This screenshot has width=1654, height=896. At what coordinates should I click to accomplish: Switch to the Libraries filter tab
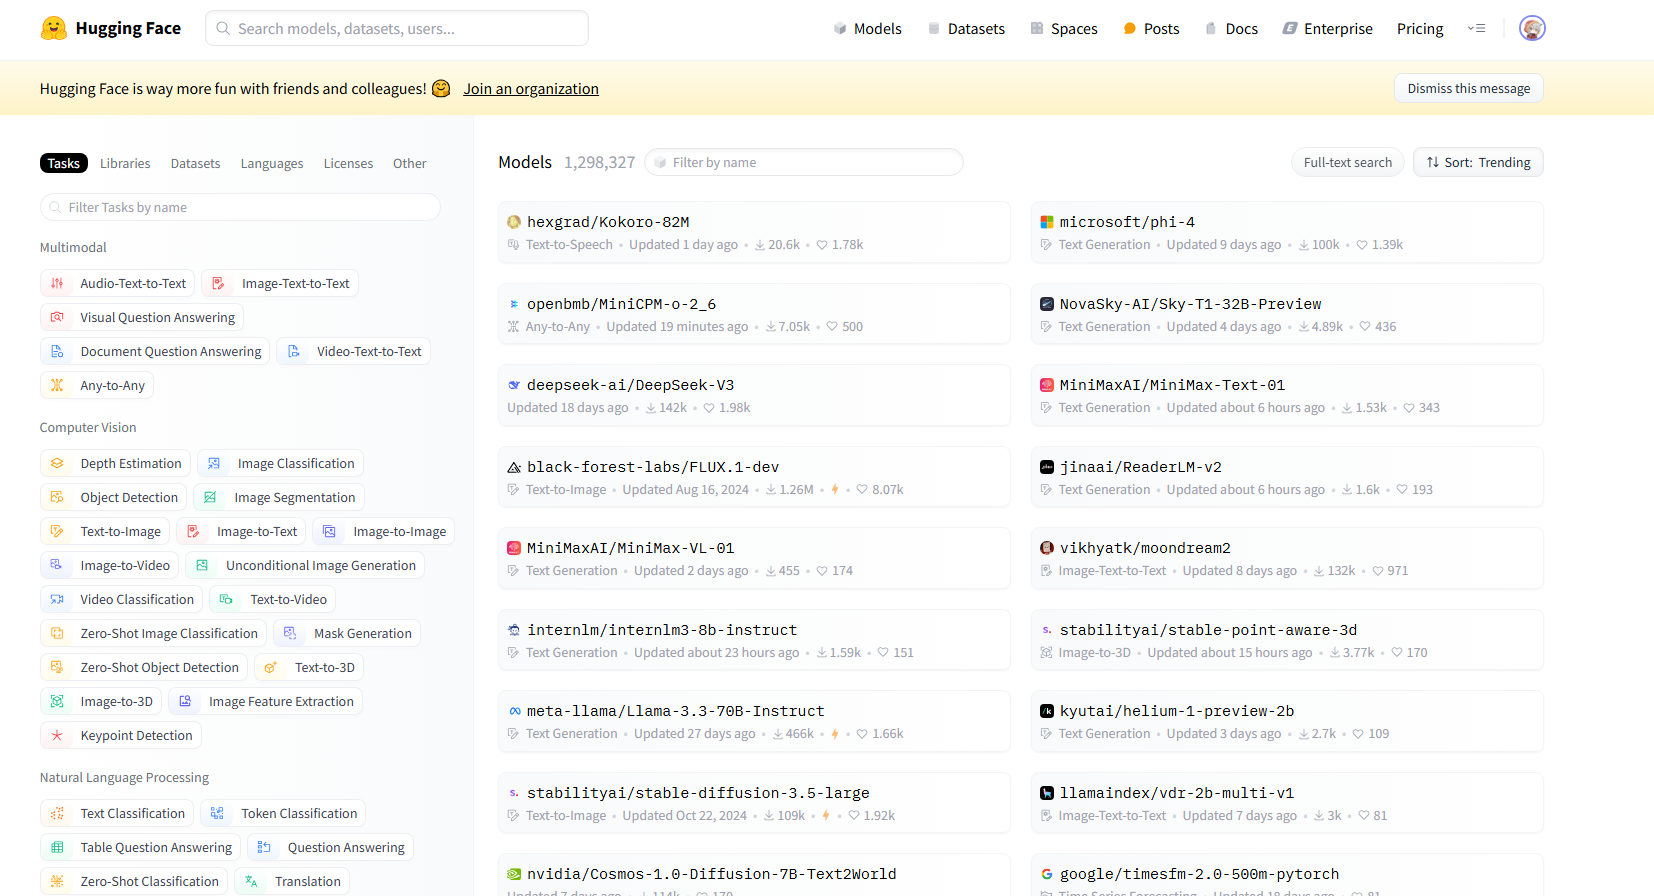[125, 164]
